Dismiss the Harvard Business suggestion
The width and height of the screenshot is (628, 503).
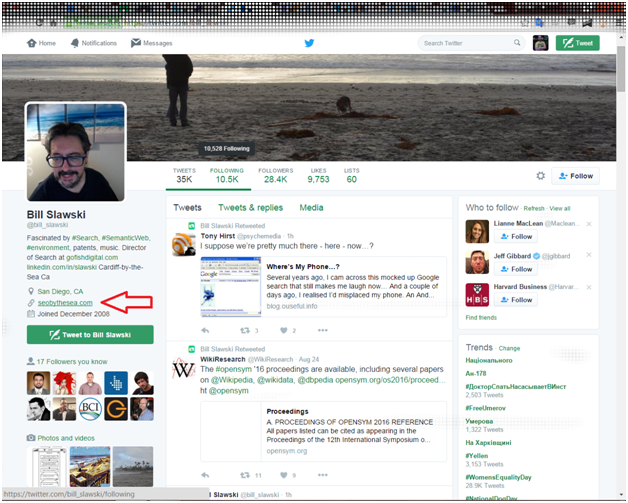(x=589, y=287)
